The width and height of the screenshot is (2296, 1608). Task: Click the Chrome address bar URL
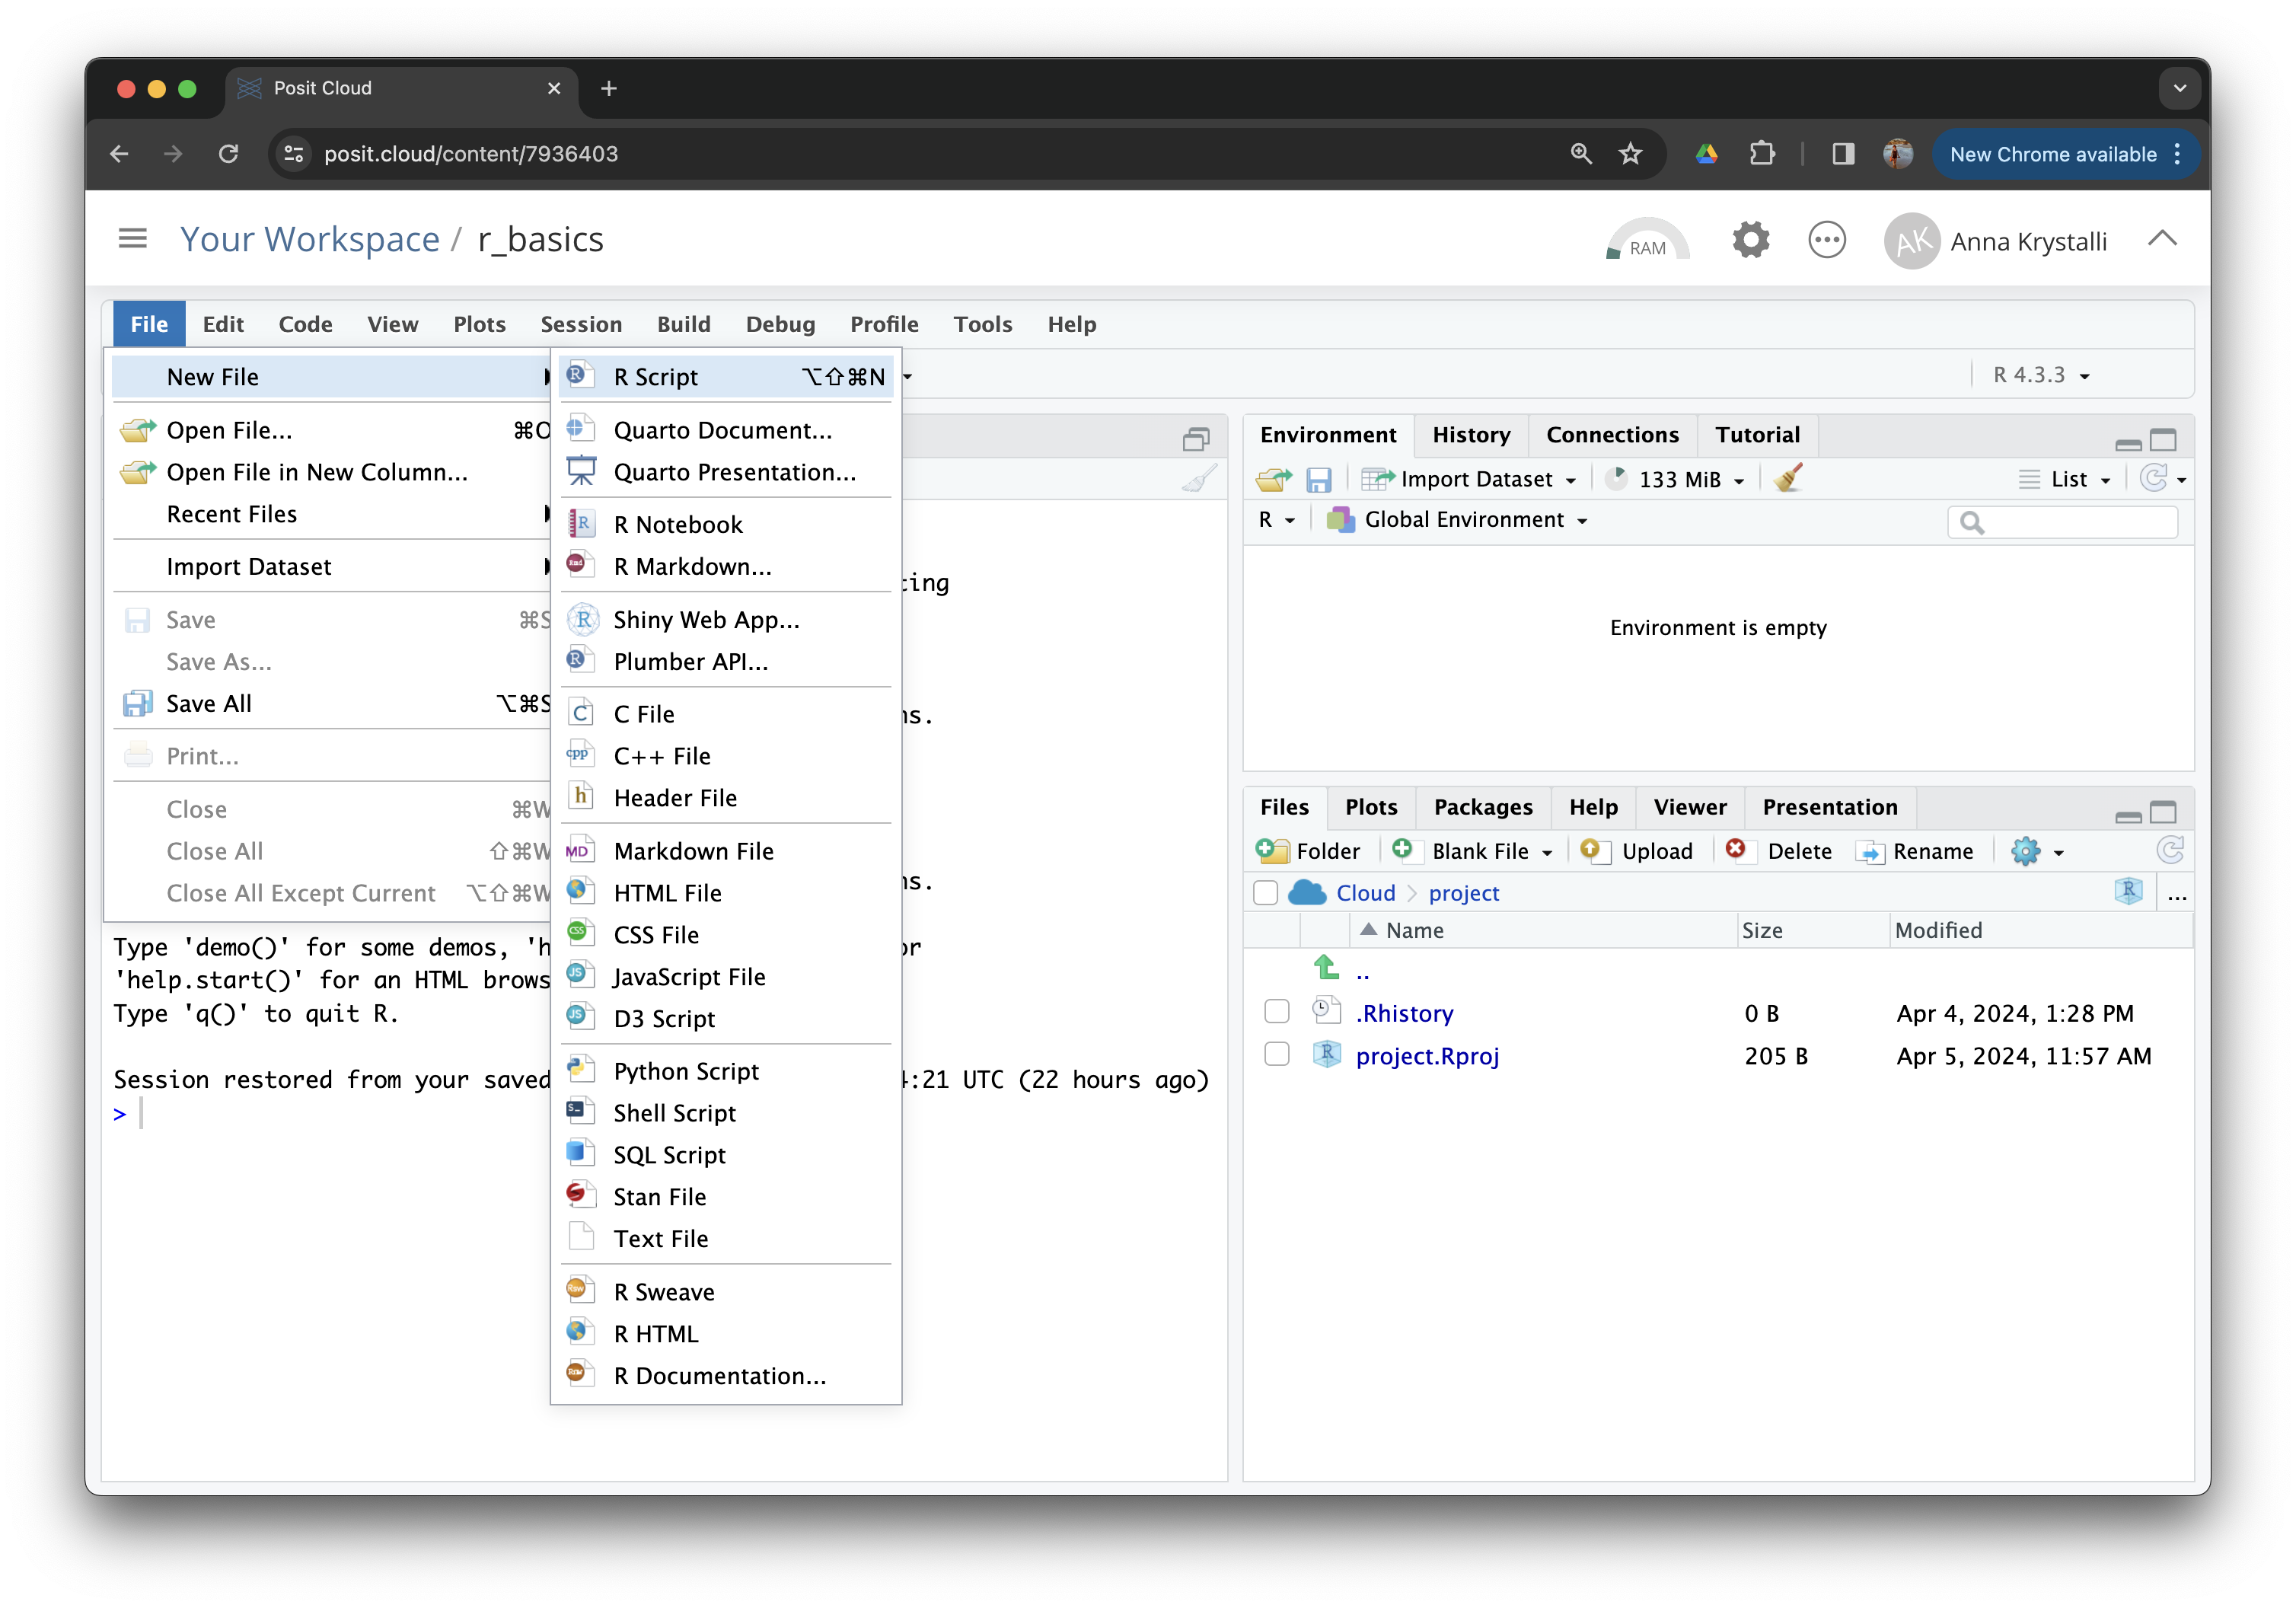click(470, 154)
